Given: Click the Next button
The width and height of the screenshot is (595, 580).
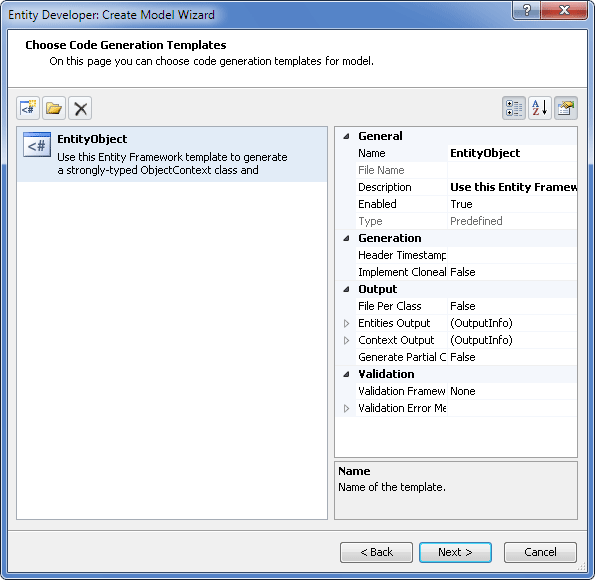Looking at the screenshot, I should click(x=455, y=552).
